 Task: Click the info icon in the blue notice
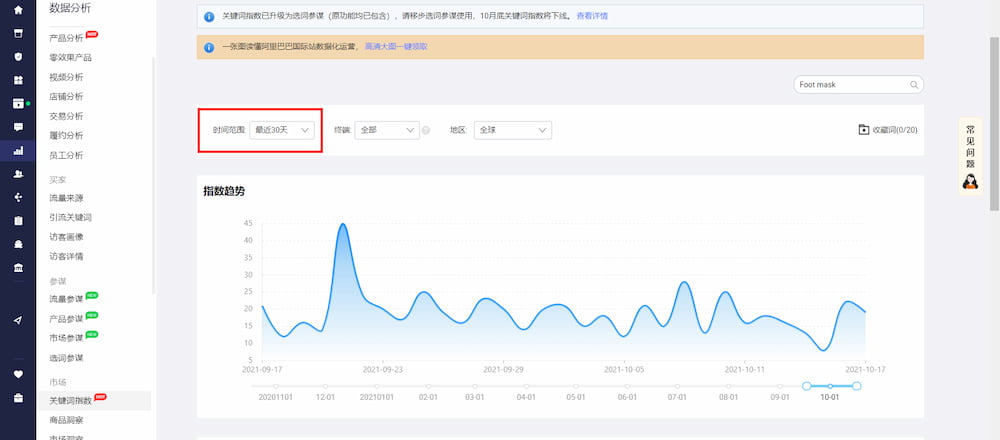[209, 17]
